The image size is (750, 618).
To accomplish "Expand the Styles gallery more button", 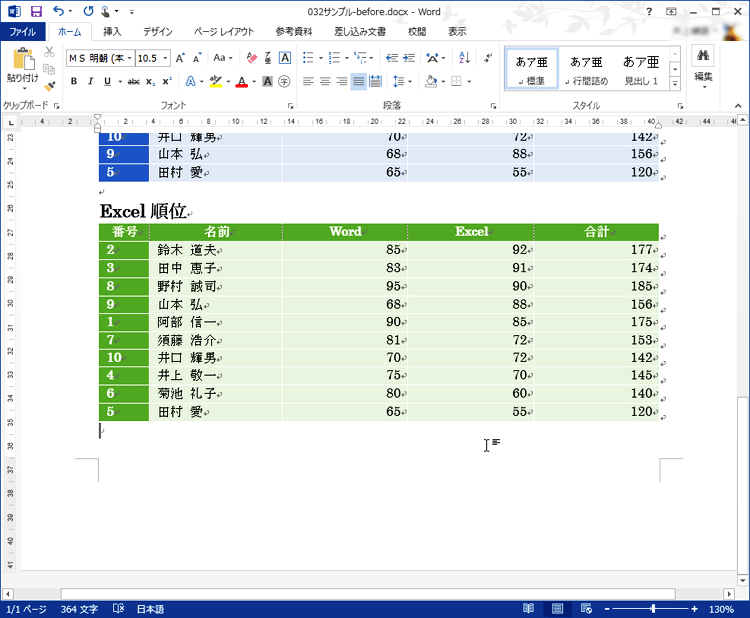I will pos(675,84).
